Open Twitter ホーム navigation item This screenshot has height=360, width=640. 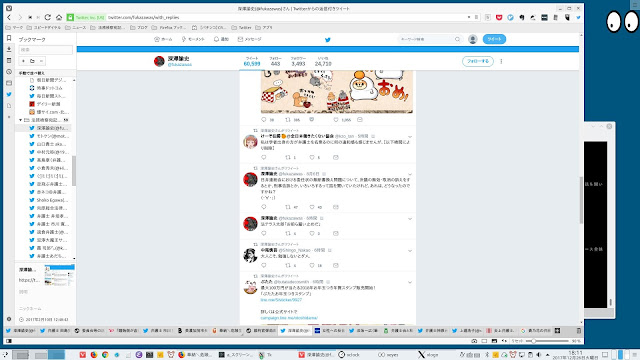[x=163, y=39]
